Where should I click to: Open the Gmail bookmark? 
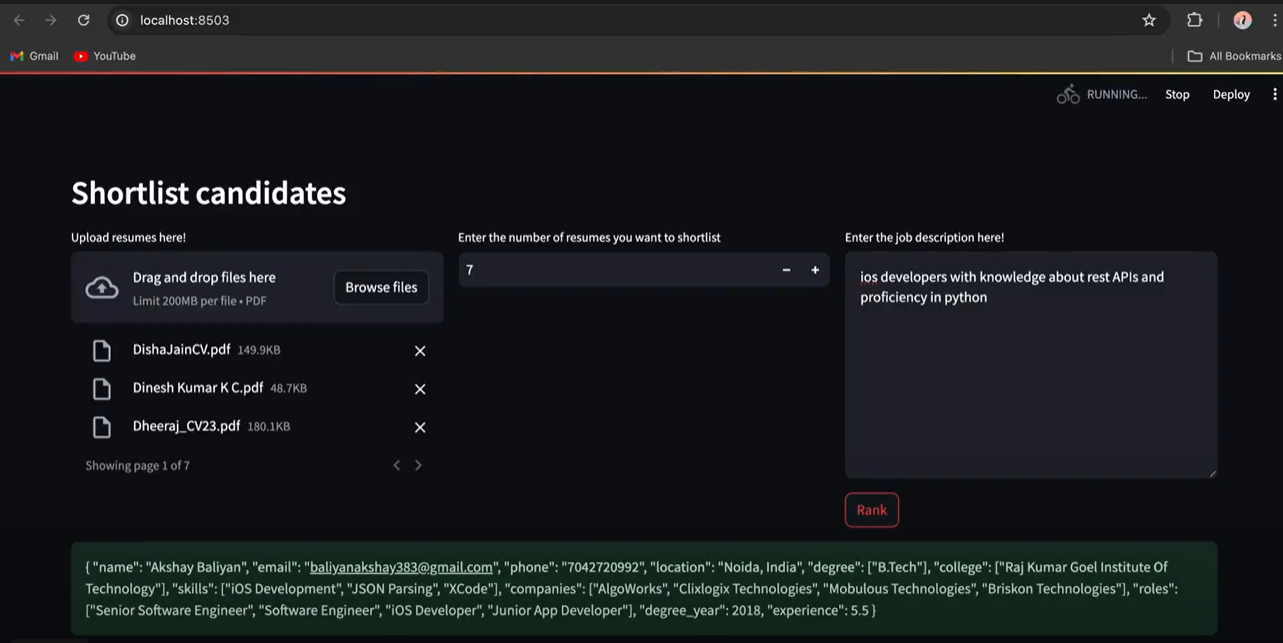pos(35,56)
